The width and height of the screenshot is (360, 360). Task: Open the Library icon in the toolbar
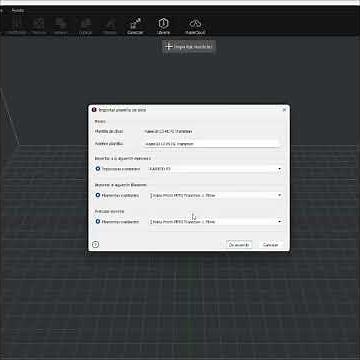coord(163,26)
